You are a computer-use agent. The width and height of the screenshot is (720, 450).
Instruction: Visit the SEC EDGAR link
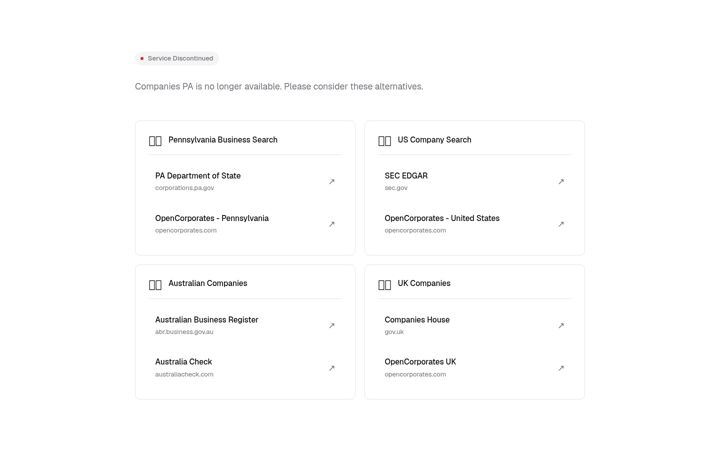pyautogui.click(x=474, y=181)
